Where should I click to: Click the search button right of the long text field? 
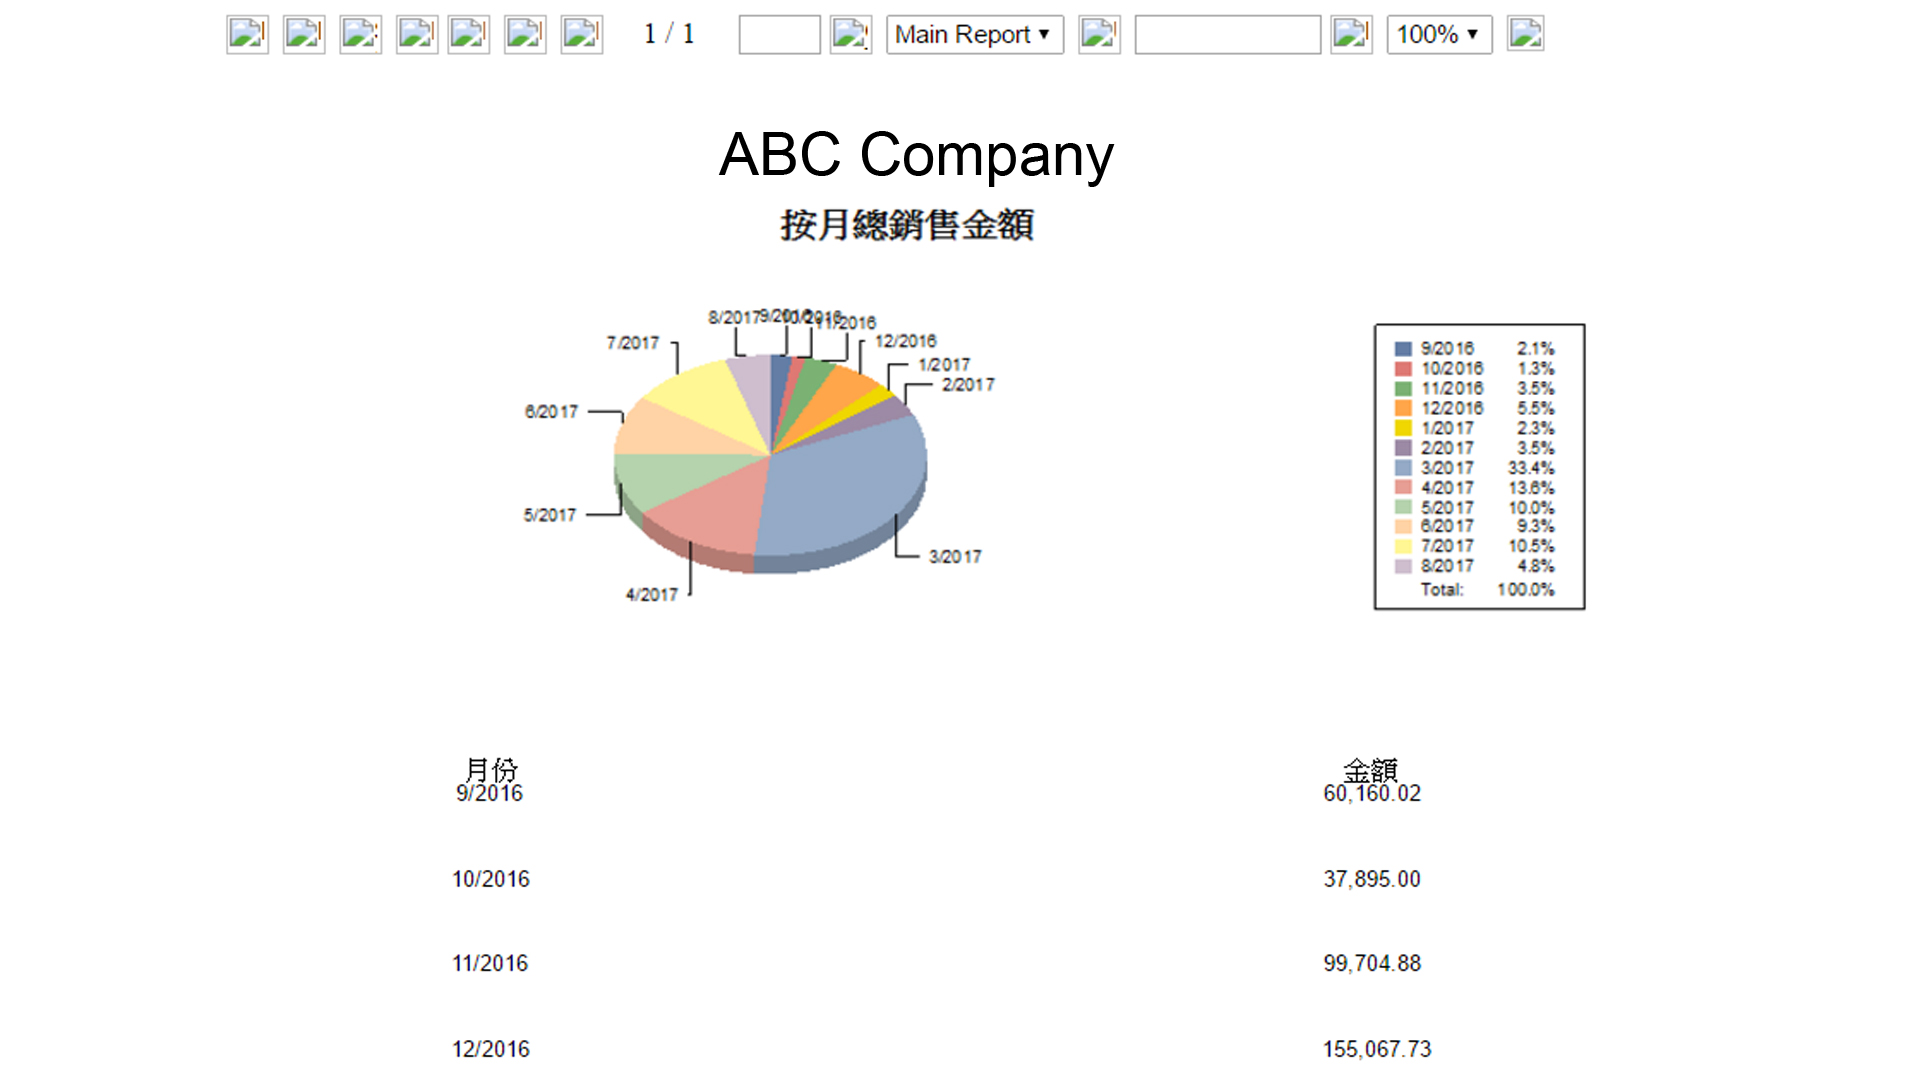pyautogui.click(x=1351, y=34)
